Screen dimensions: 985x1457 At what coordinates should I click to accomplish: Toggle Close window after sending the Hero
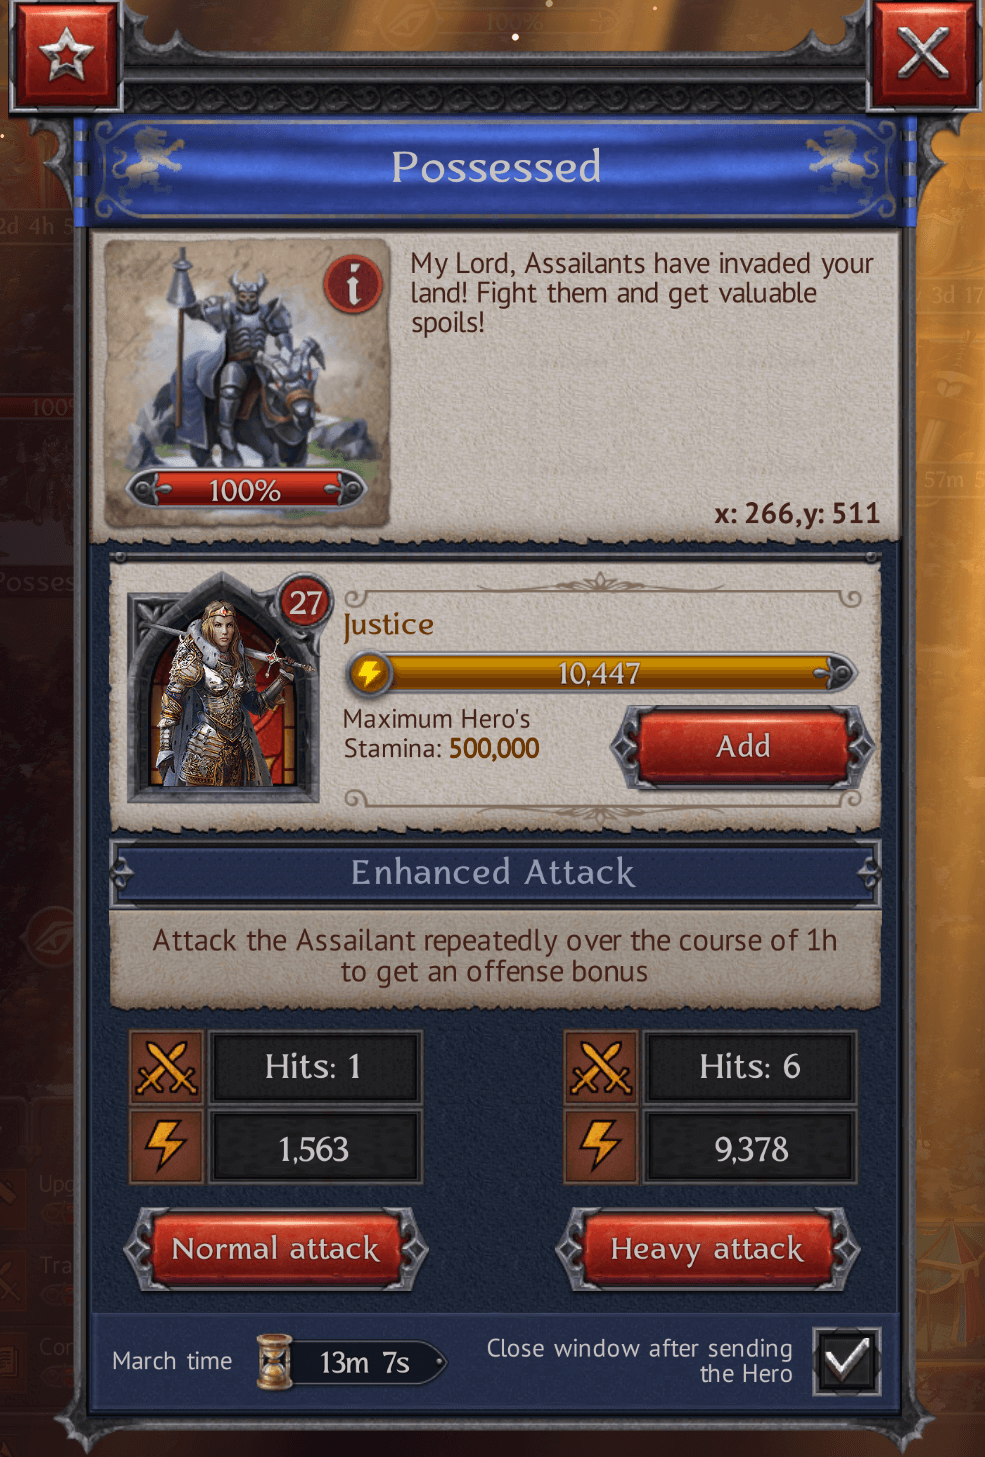[x=847, y=1361]
